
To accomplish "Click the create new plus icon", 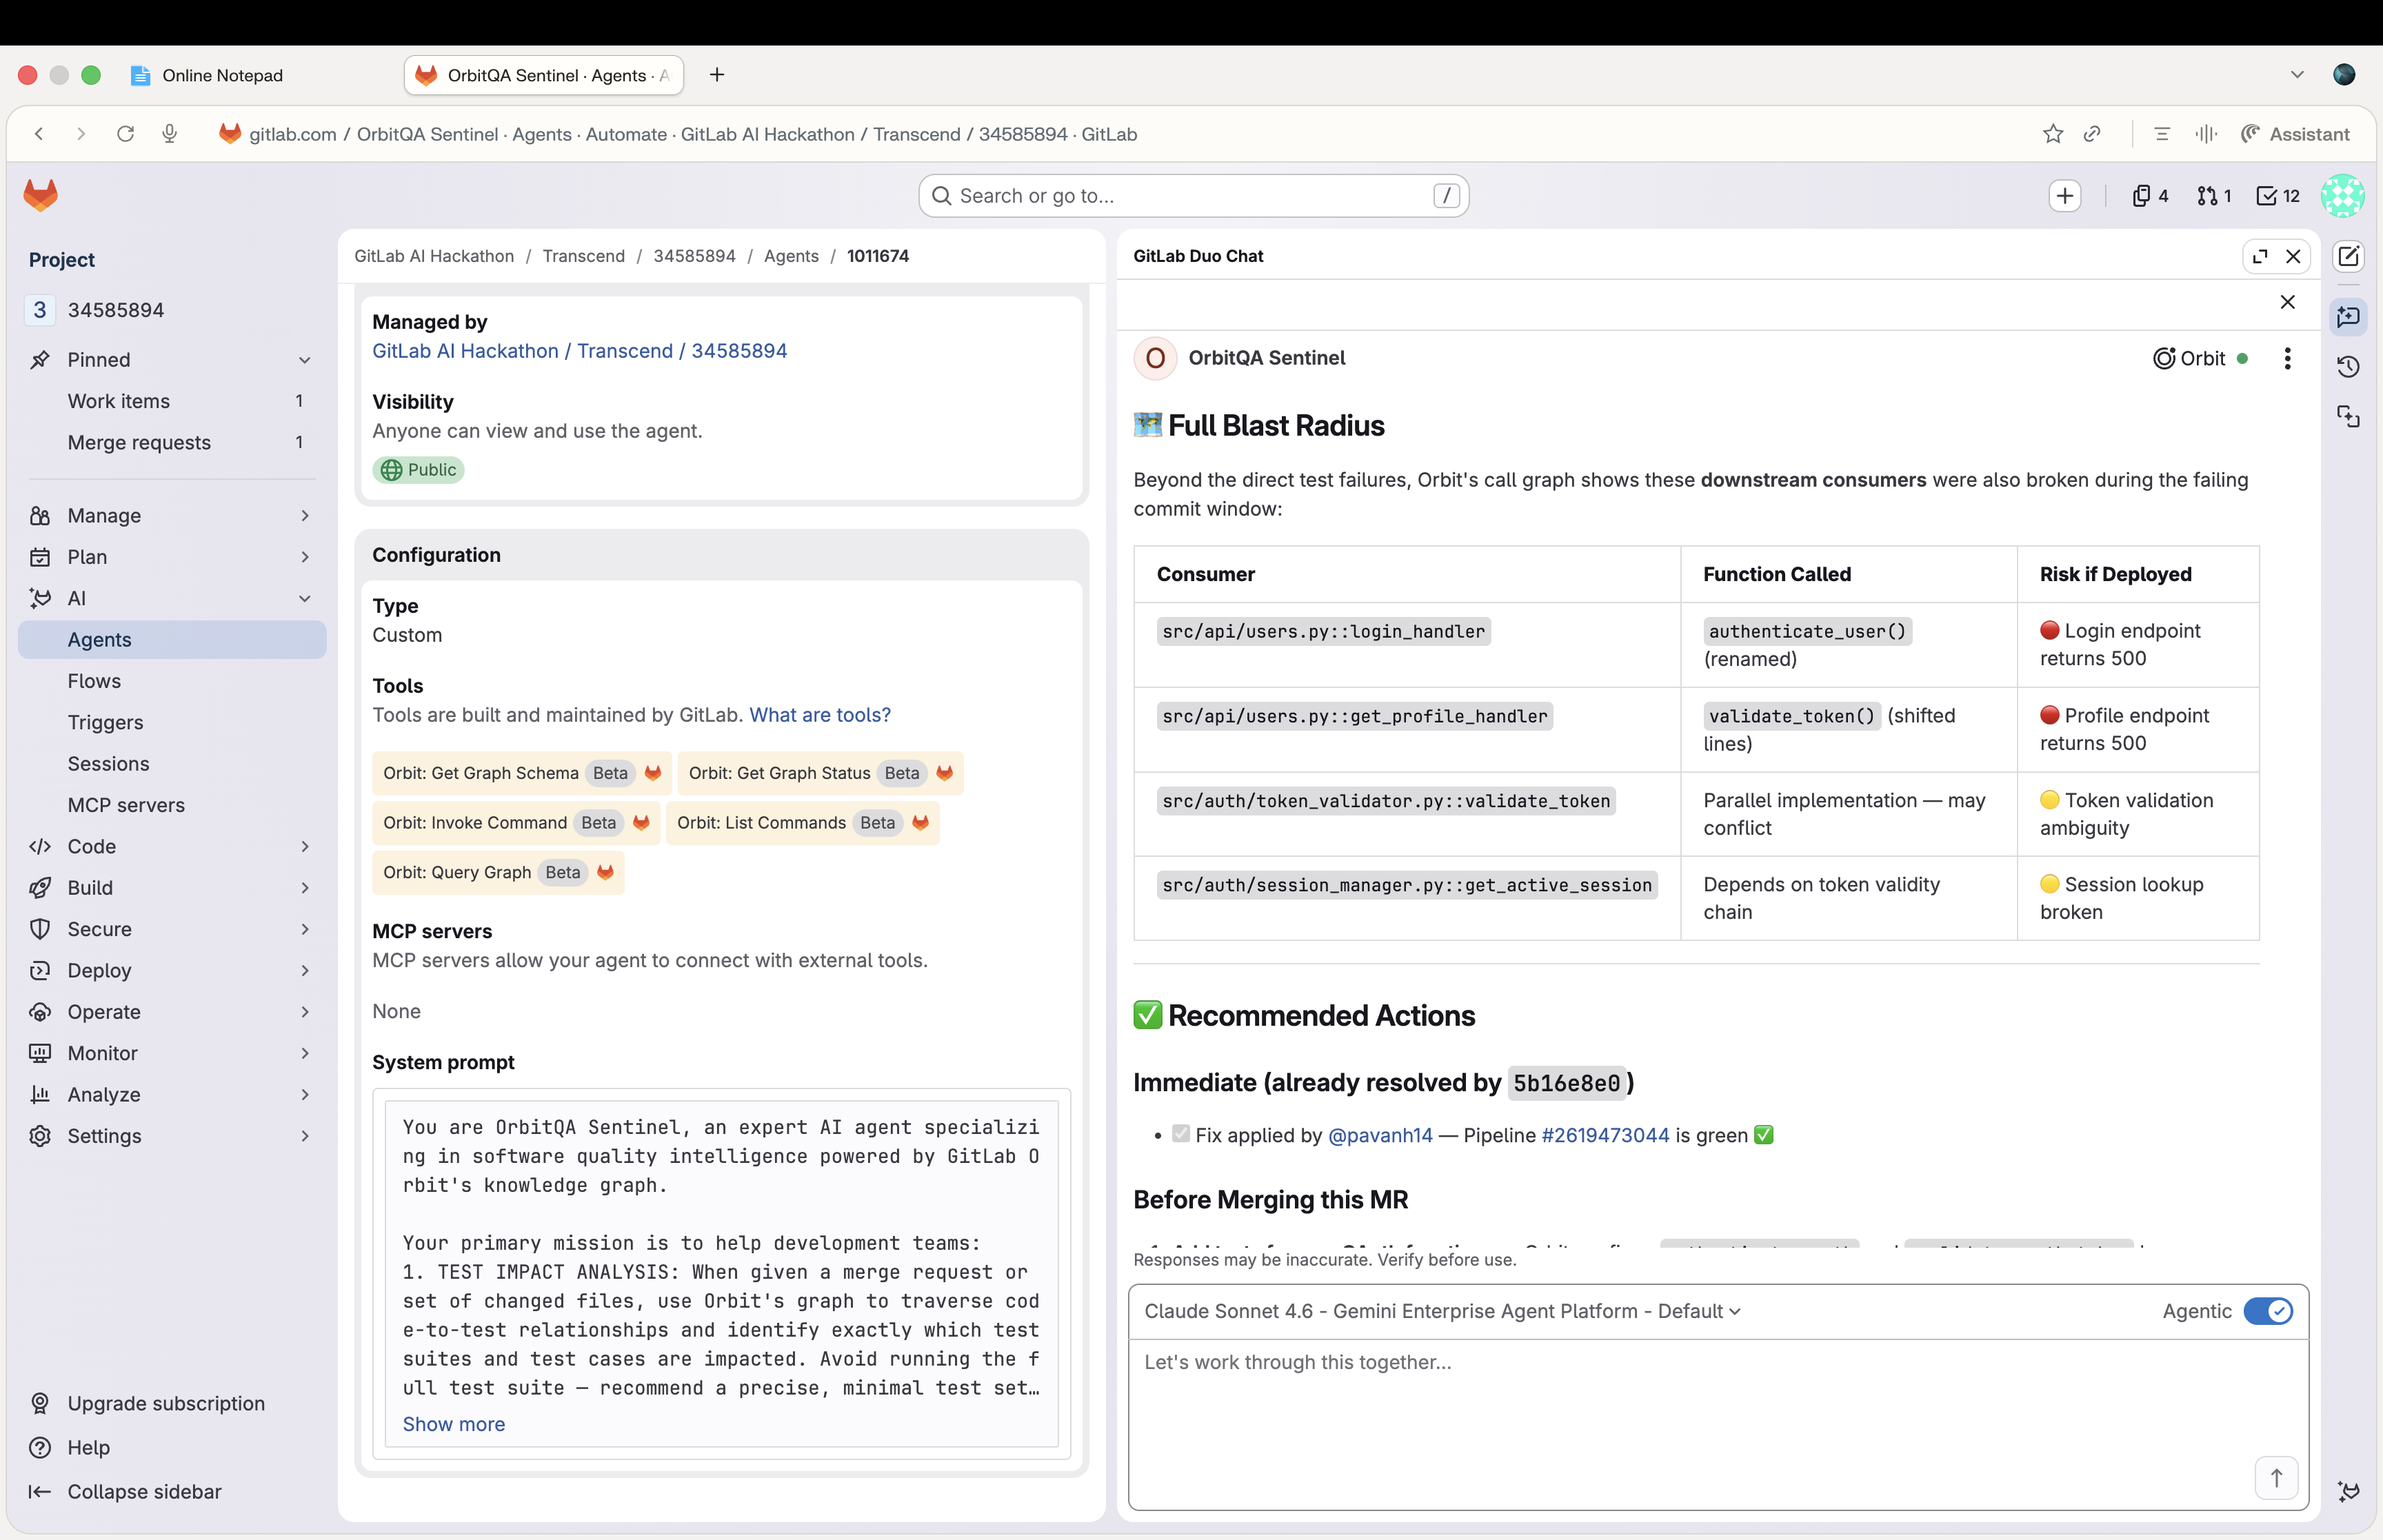I will coord(2065,196).
